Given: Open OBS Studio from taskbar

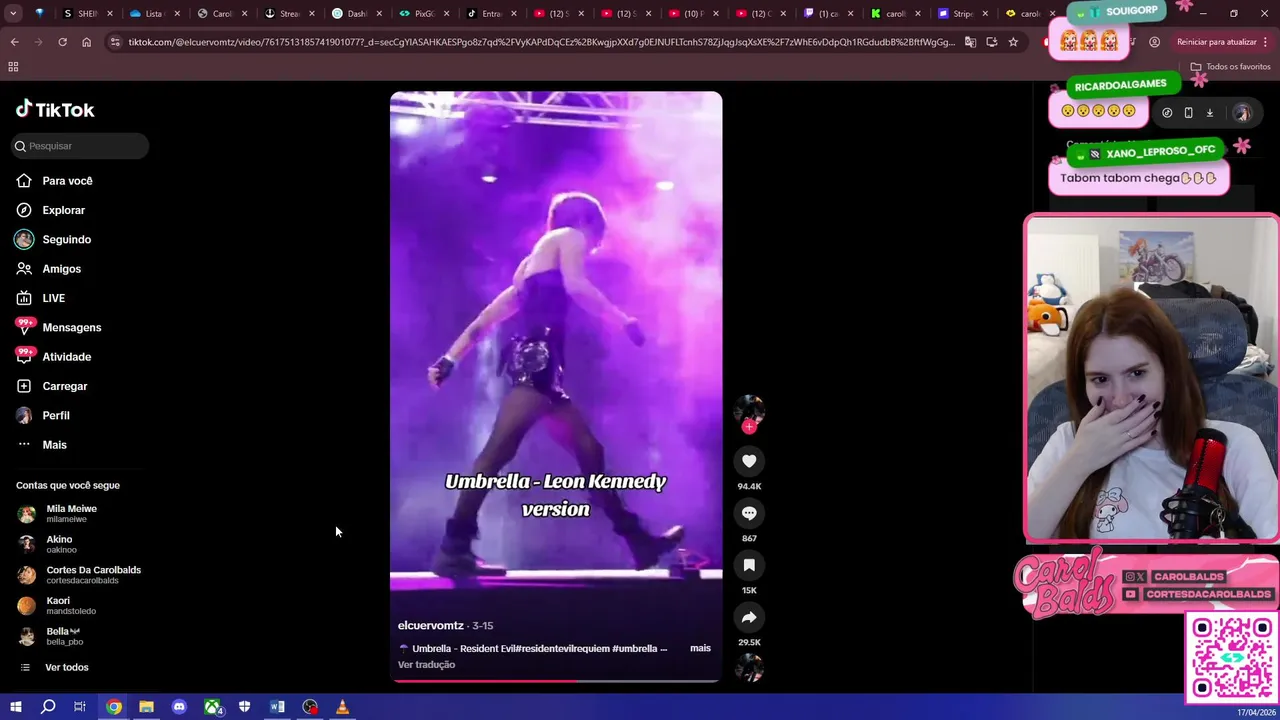Looking at the screenshot, I should (310, 707).
